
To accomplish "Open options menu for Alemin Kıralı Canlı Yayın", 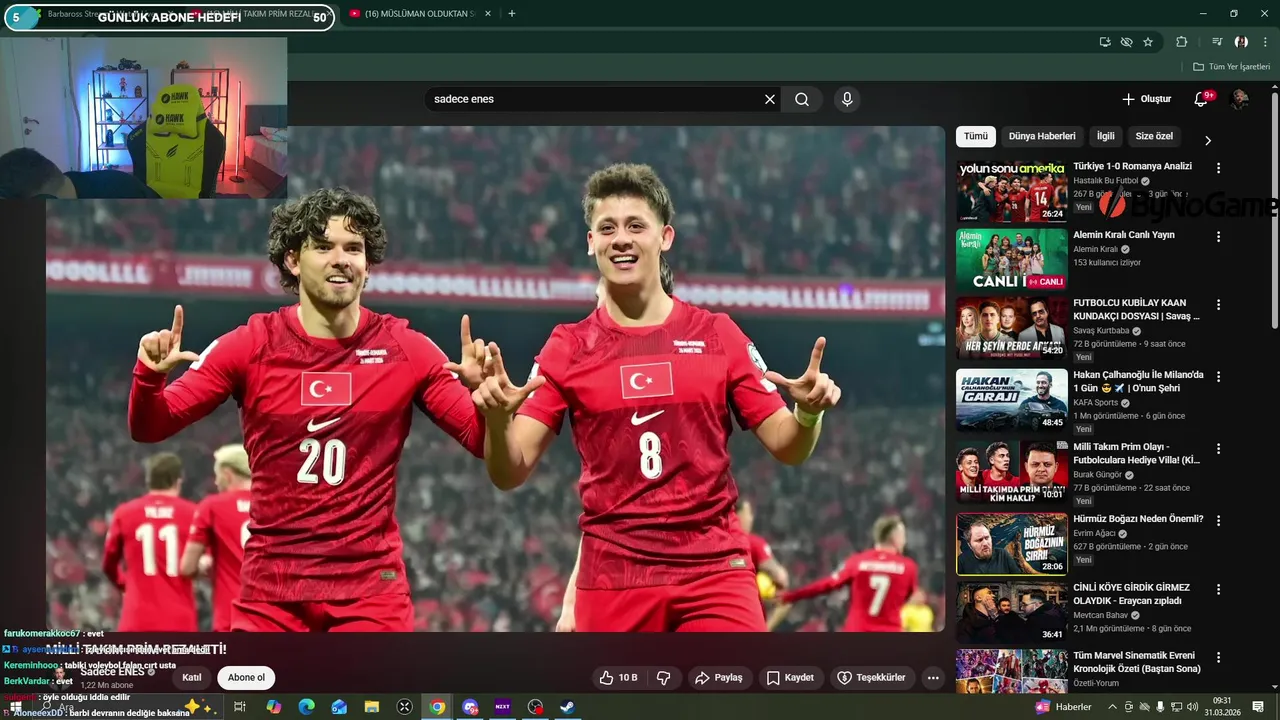I will (x=1218, y=237).
